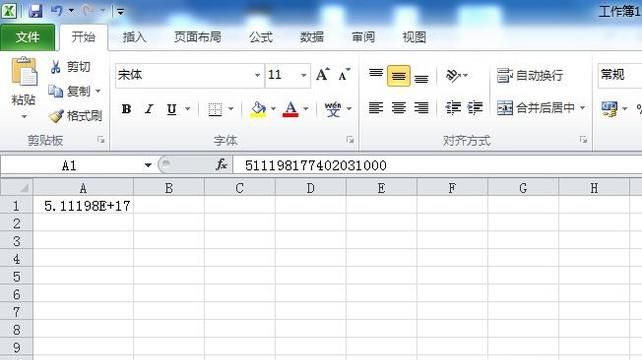Select column F header

pos(452,188)
